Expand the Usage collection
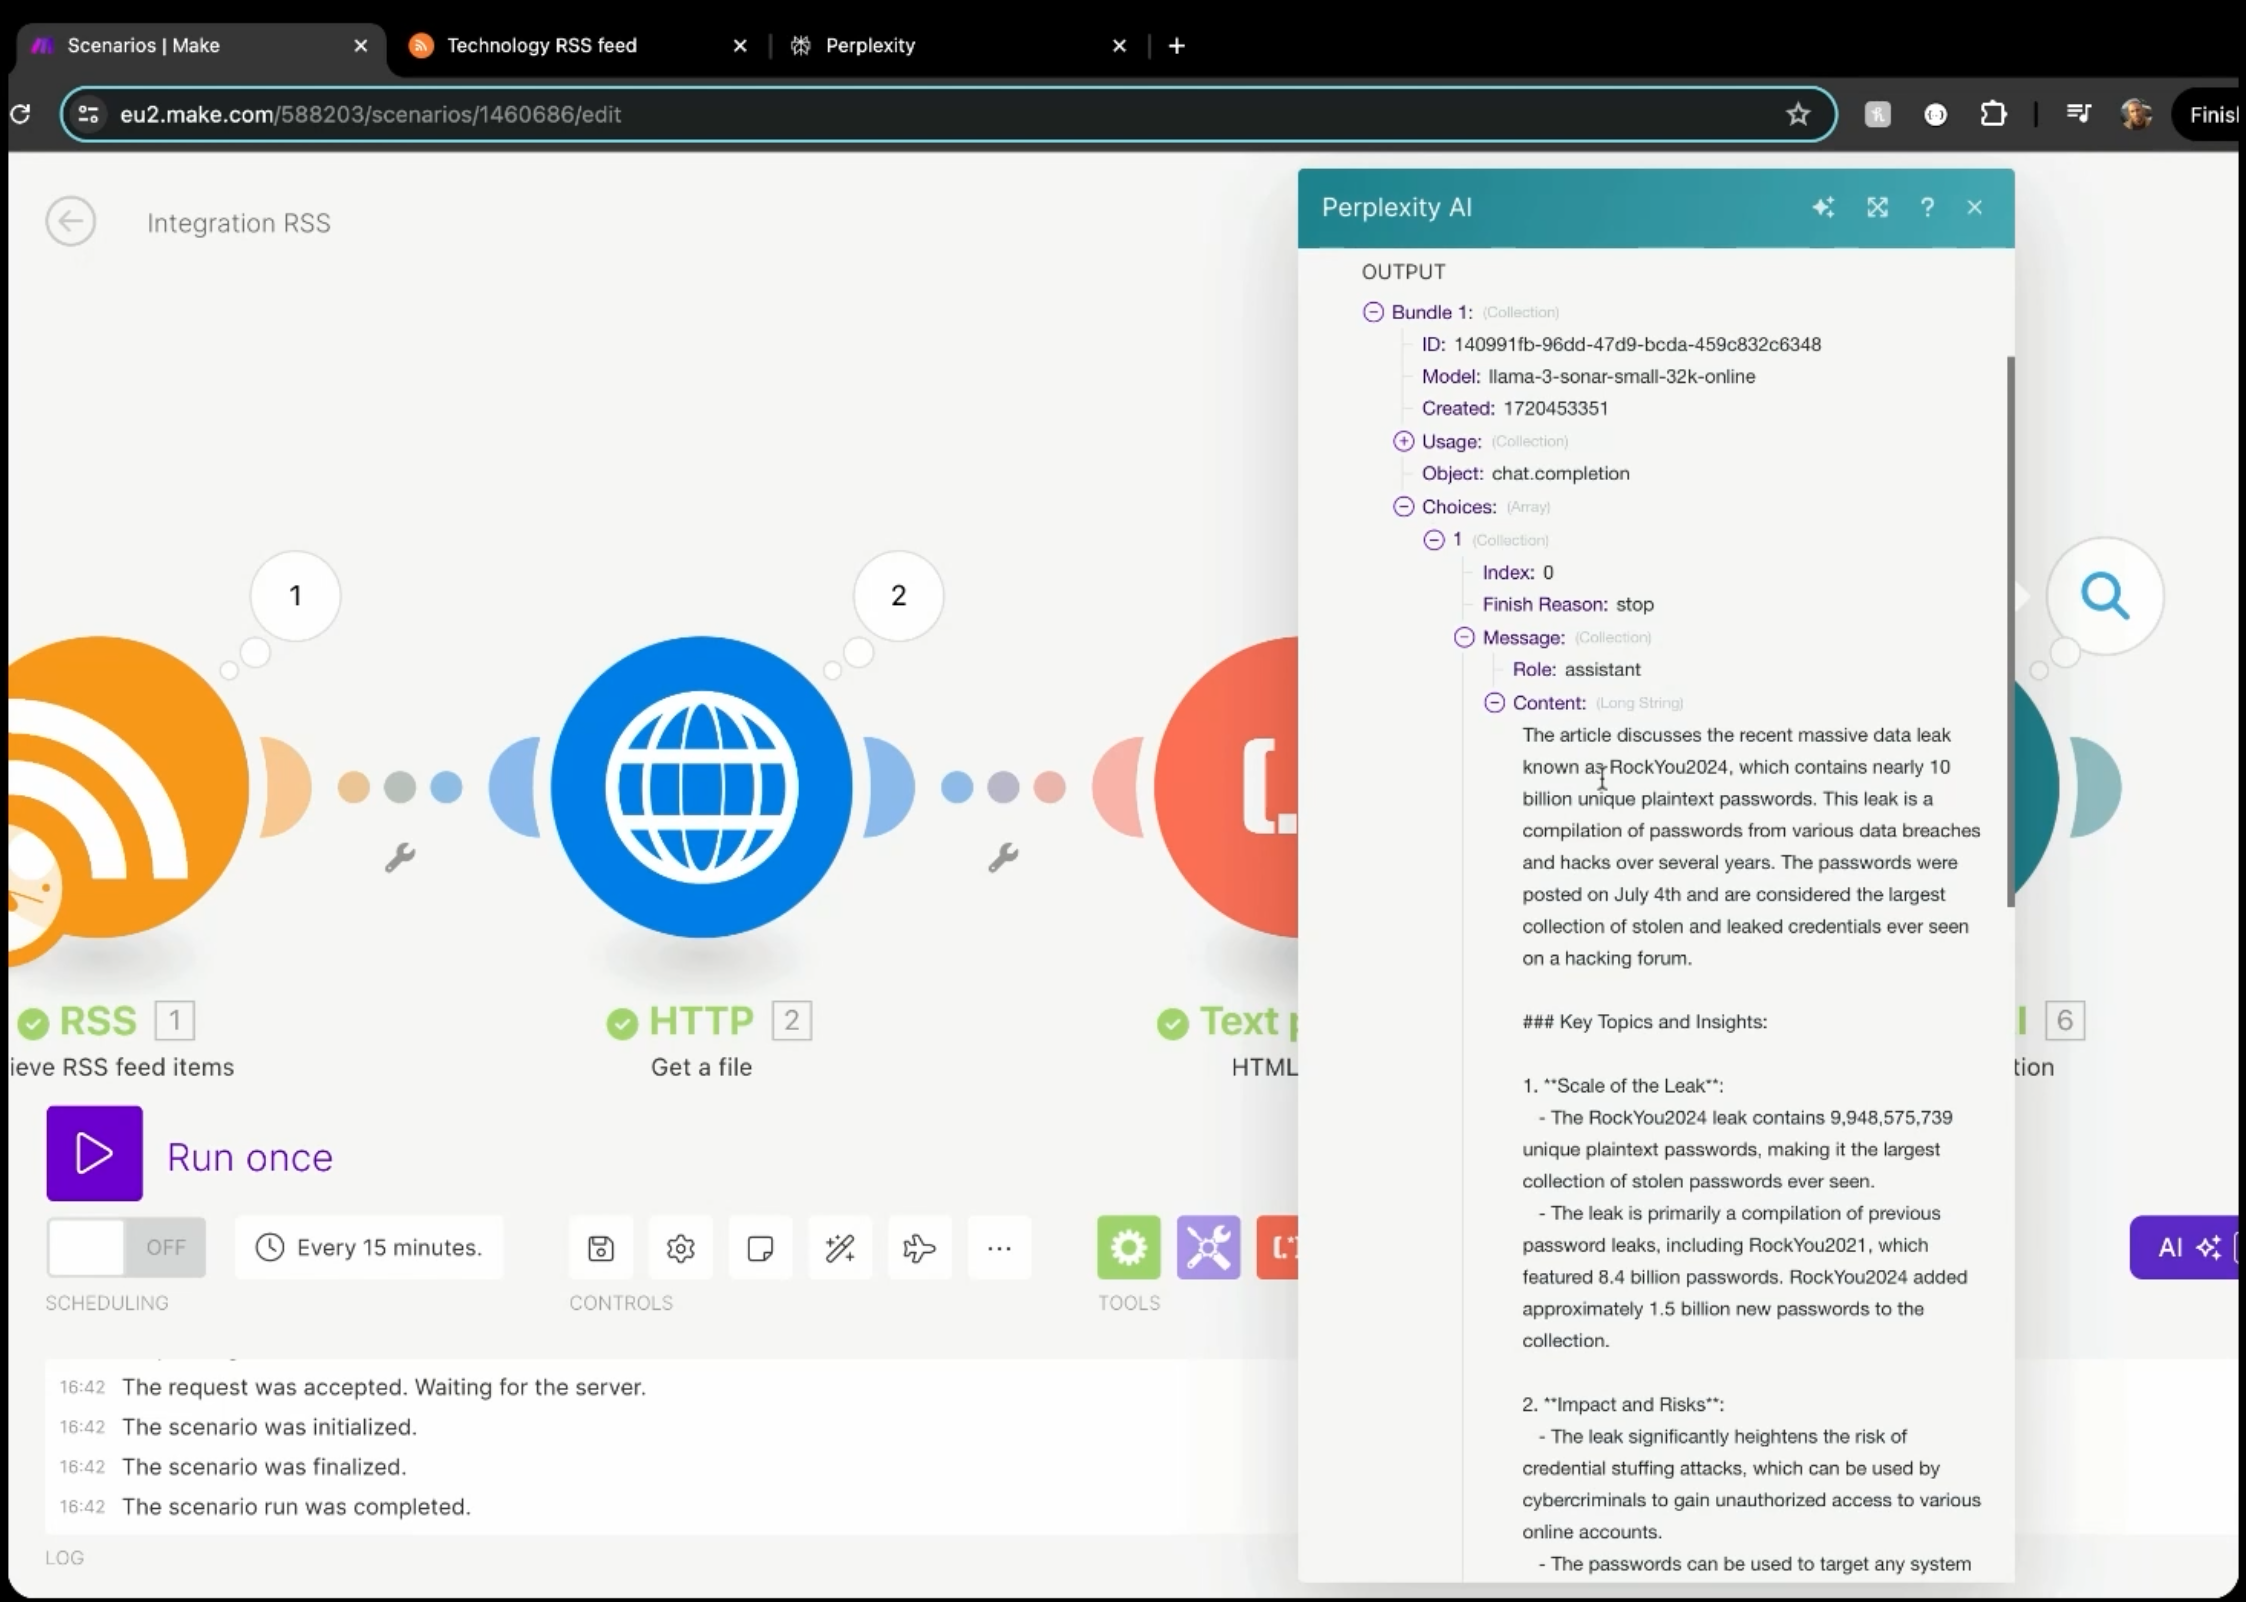Image resolution: width=2246 pixels, height=1602 pixels. tap(1403, 441)
